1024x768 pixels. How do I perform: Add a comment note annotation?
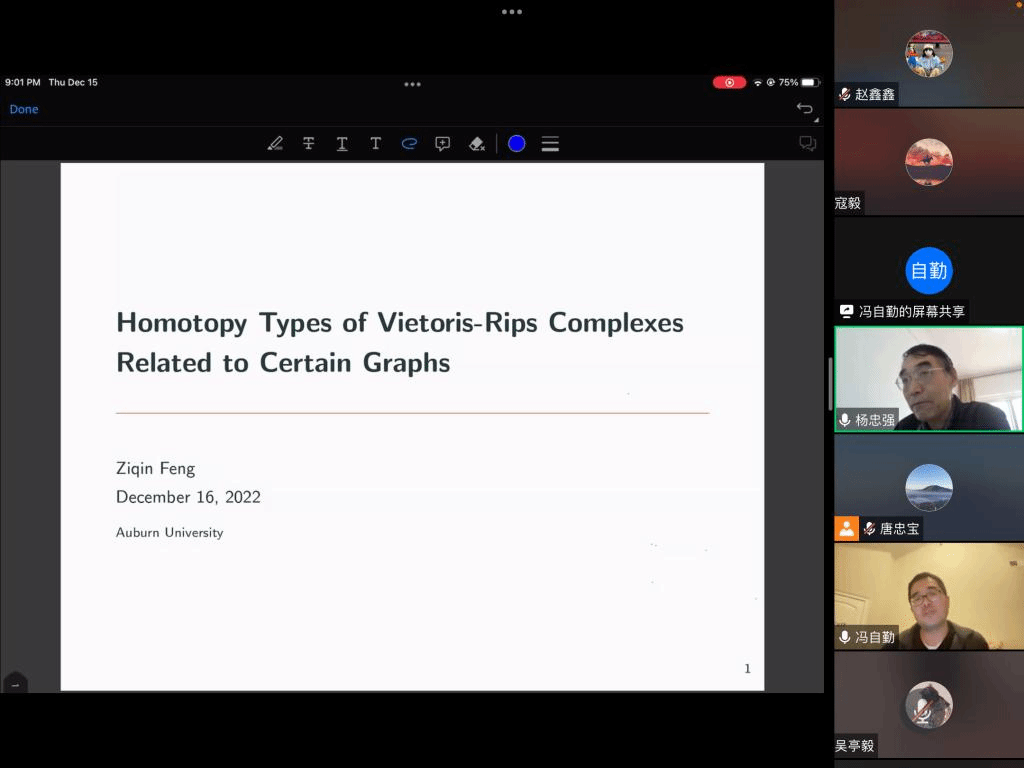442,144
